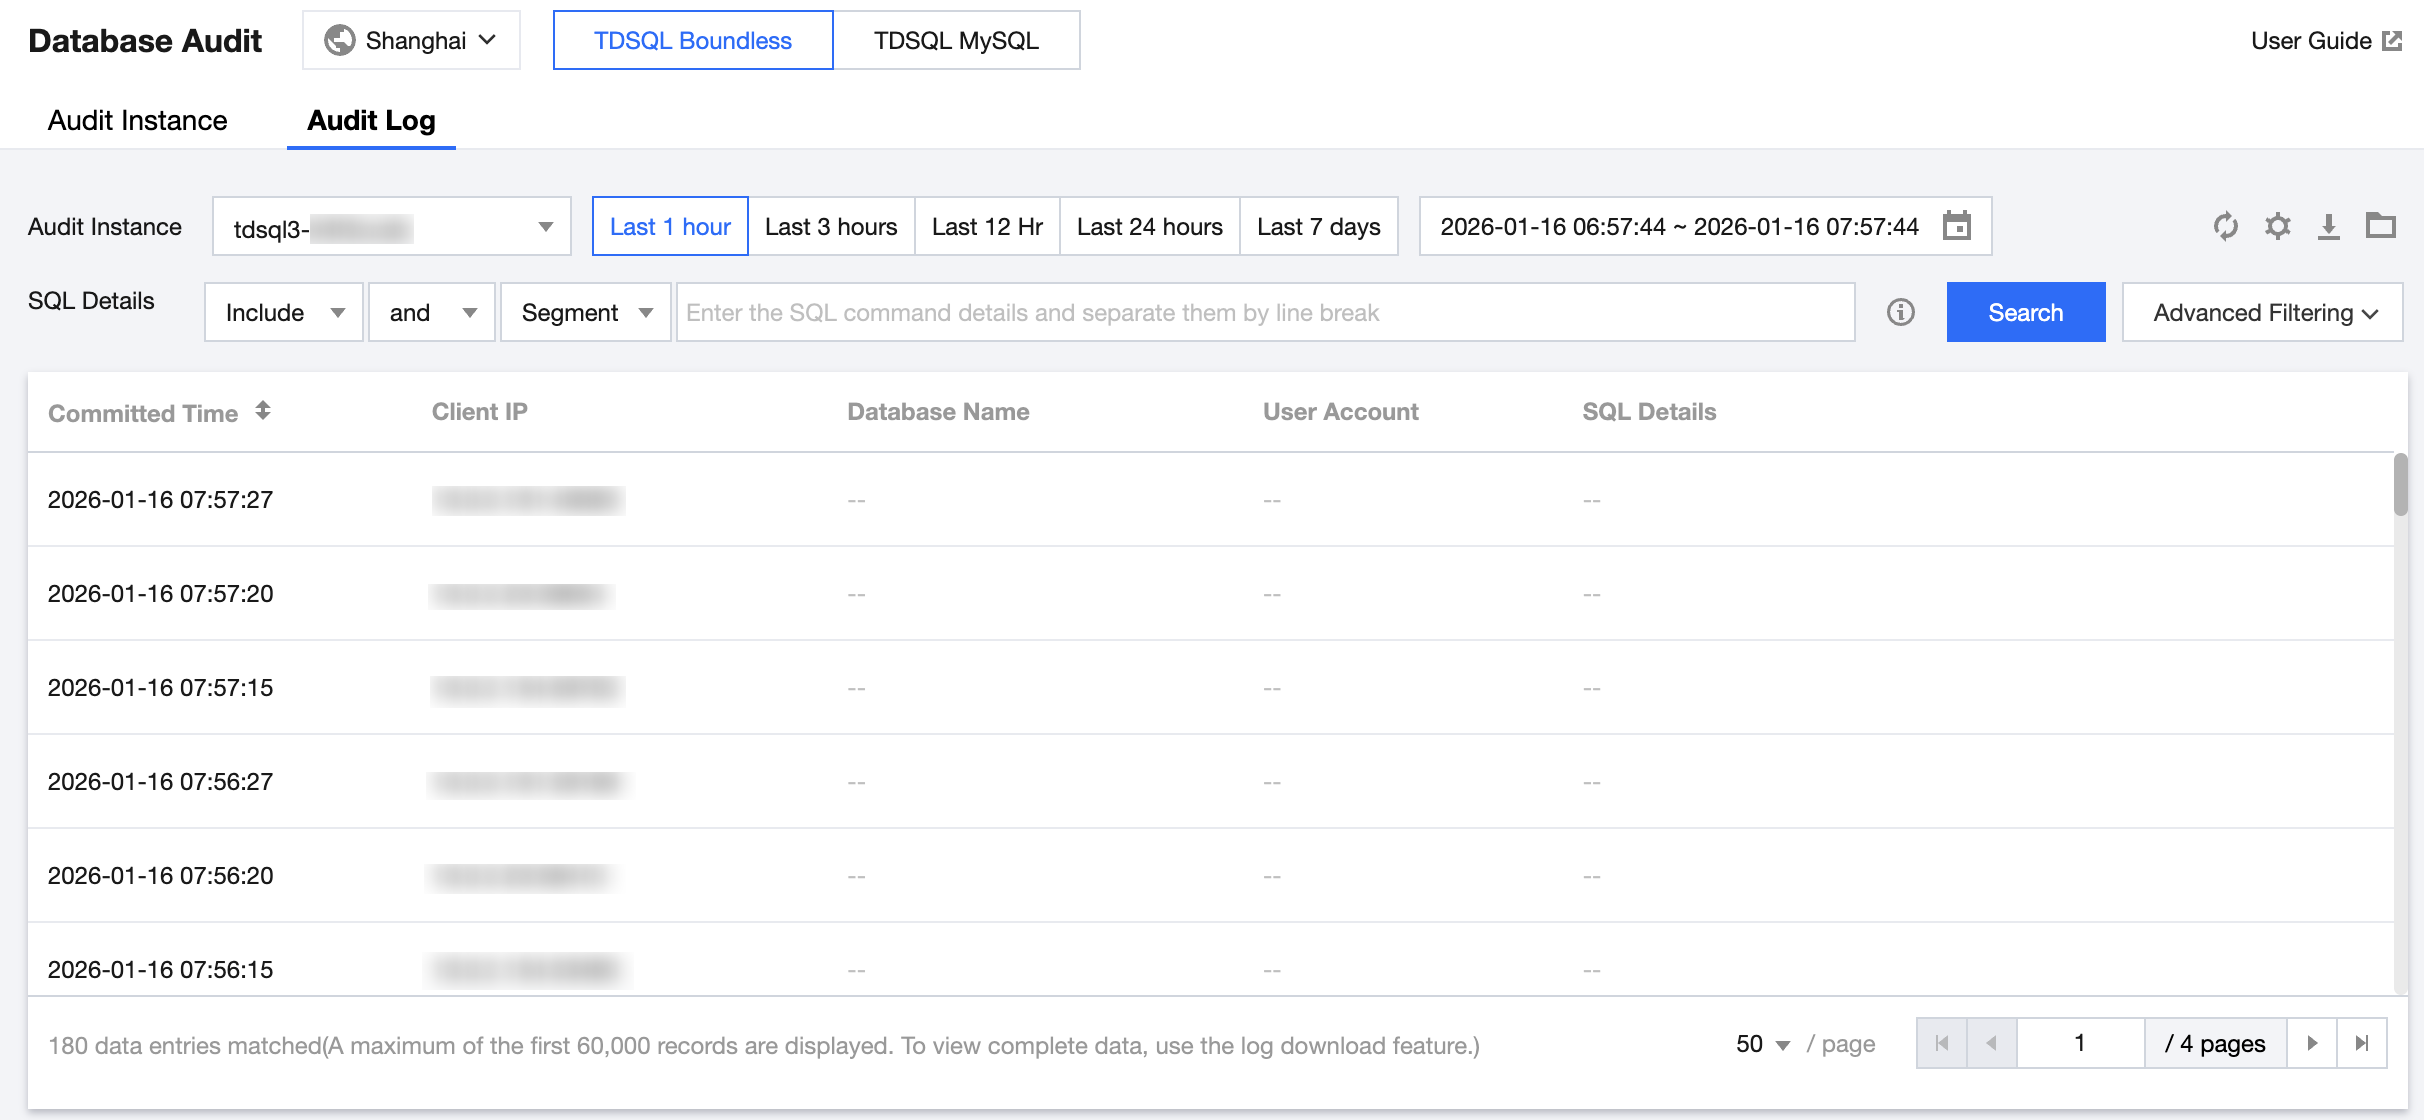Select Last 7 days time range
Image resolution: width=2424 pixels, height=1120 pixels.
[x=1318, y=227]
